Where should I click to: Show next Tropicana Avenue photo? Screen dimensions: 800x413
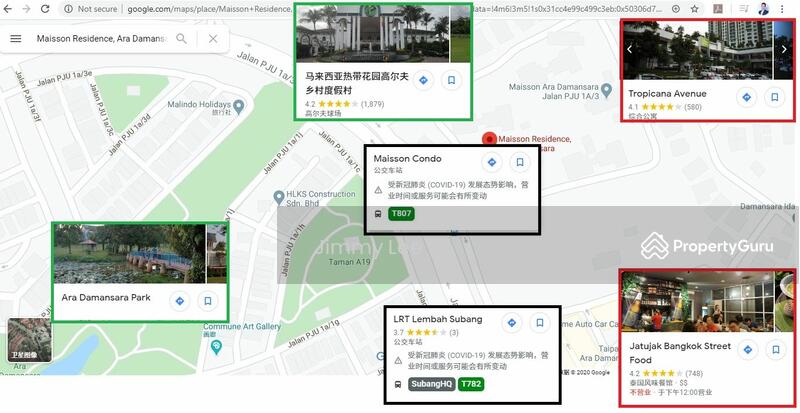[785, 50]
